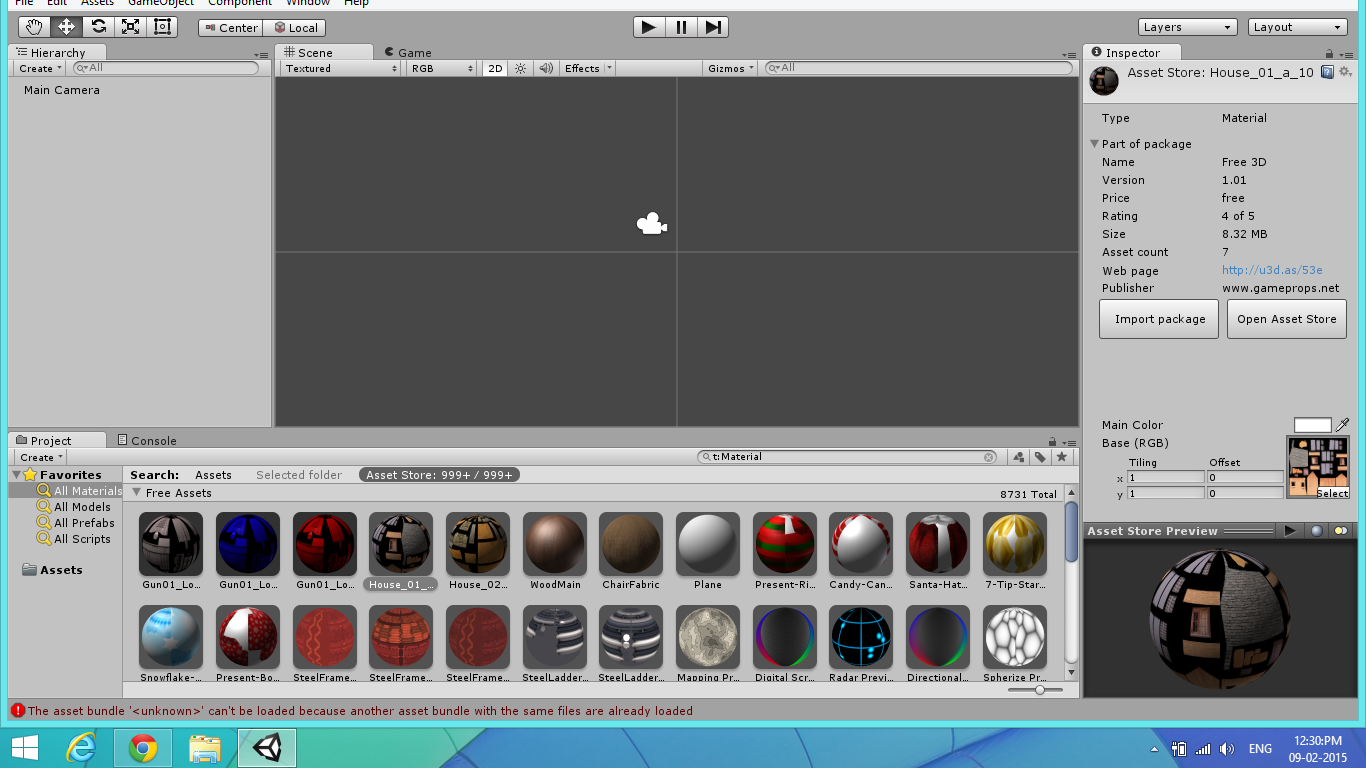Open the RGB render mode dropdown
Viewport: 1366px width, 768px height.
click(x=442, y=68)
